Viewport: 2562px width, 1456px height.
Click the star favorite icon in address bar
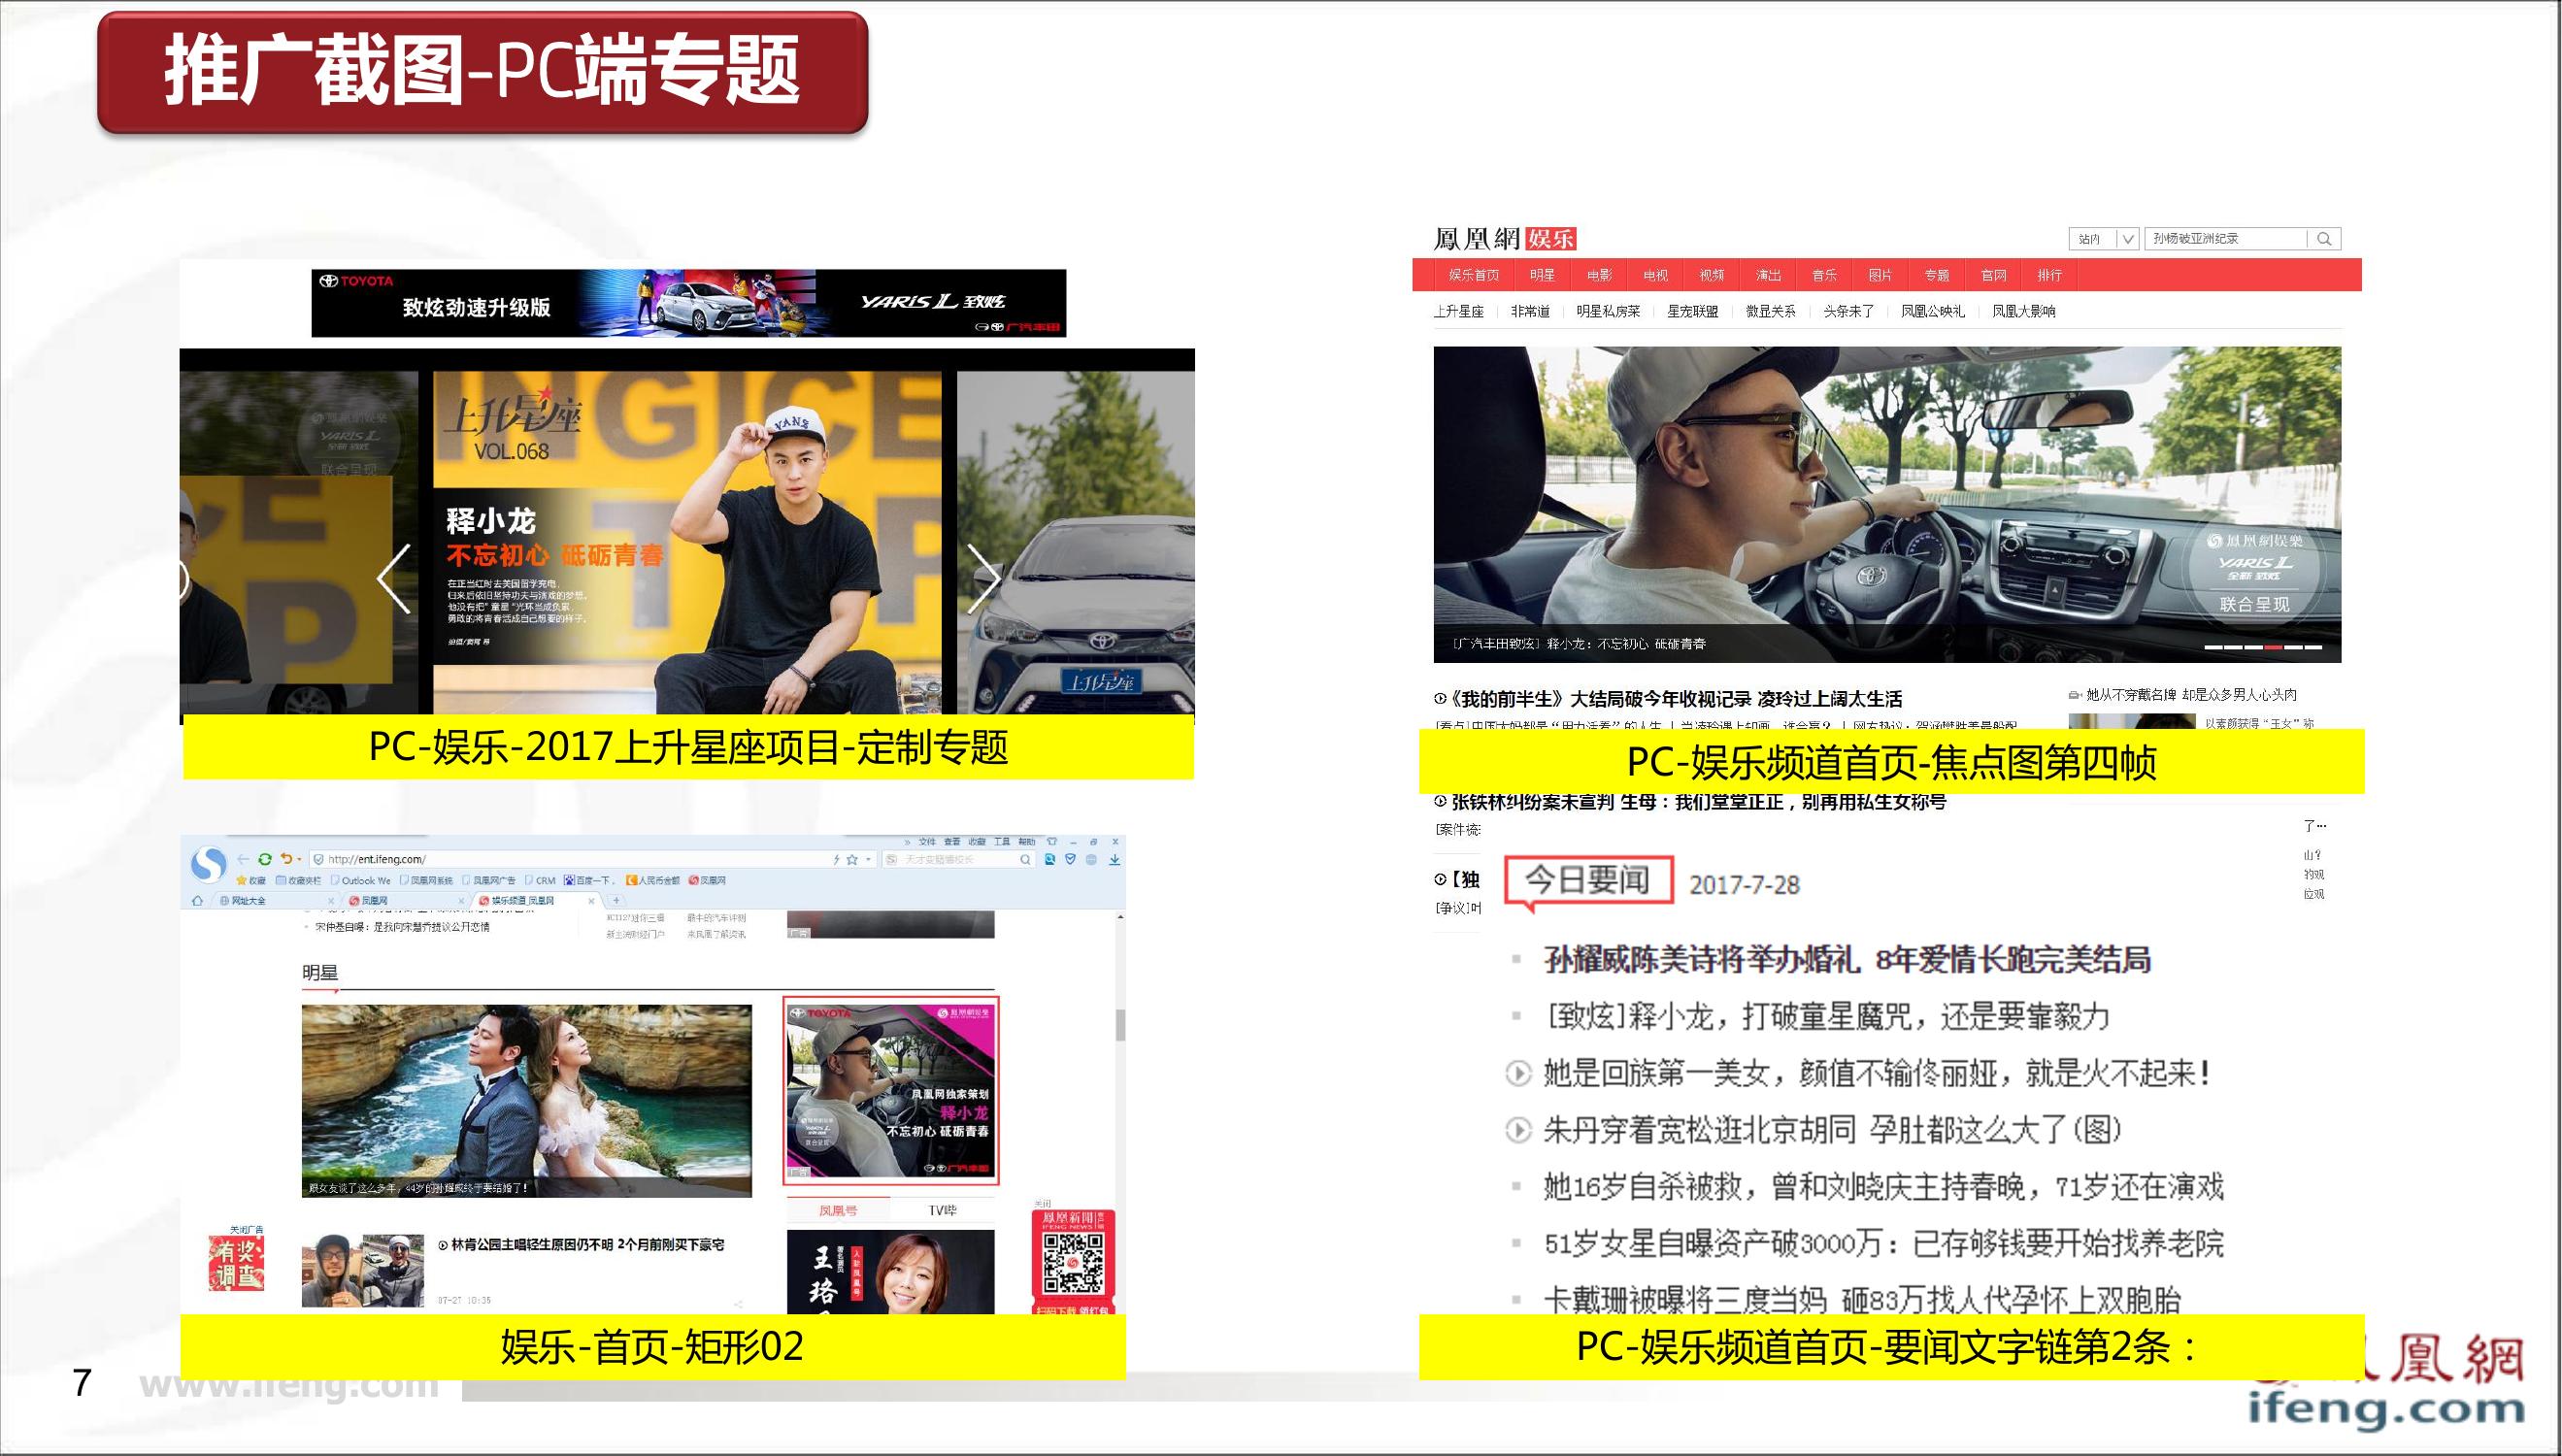[852, 859]
